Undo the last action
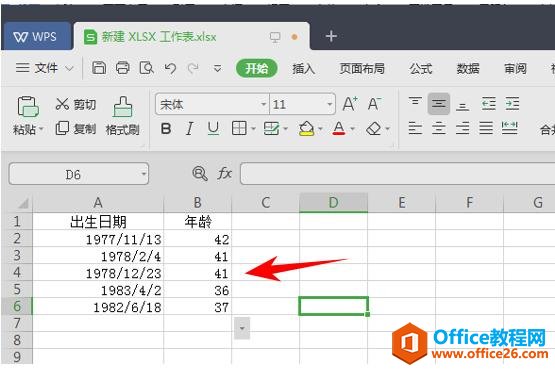The image size is (555, 371). click(x=170, y=68)
